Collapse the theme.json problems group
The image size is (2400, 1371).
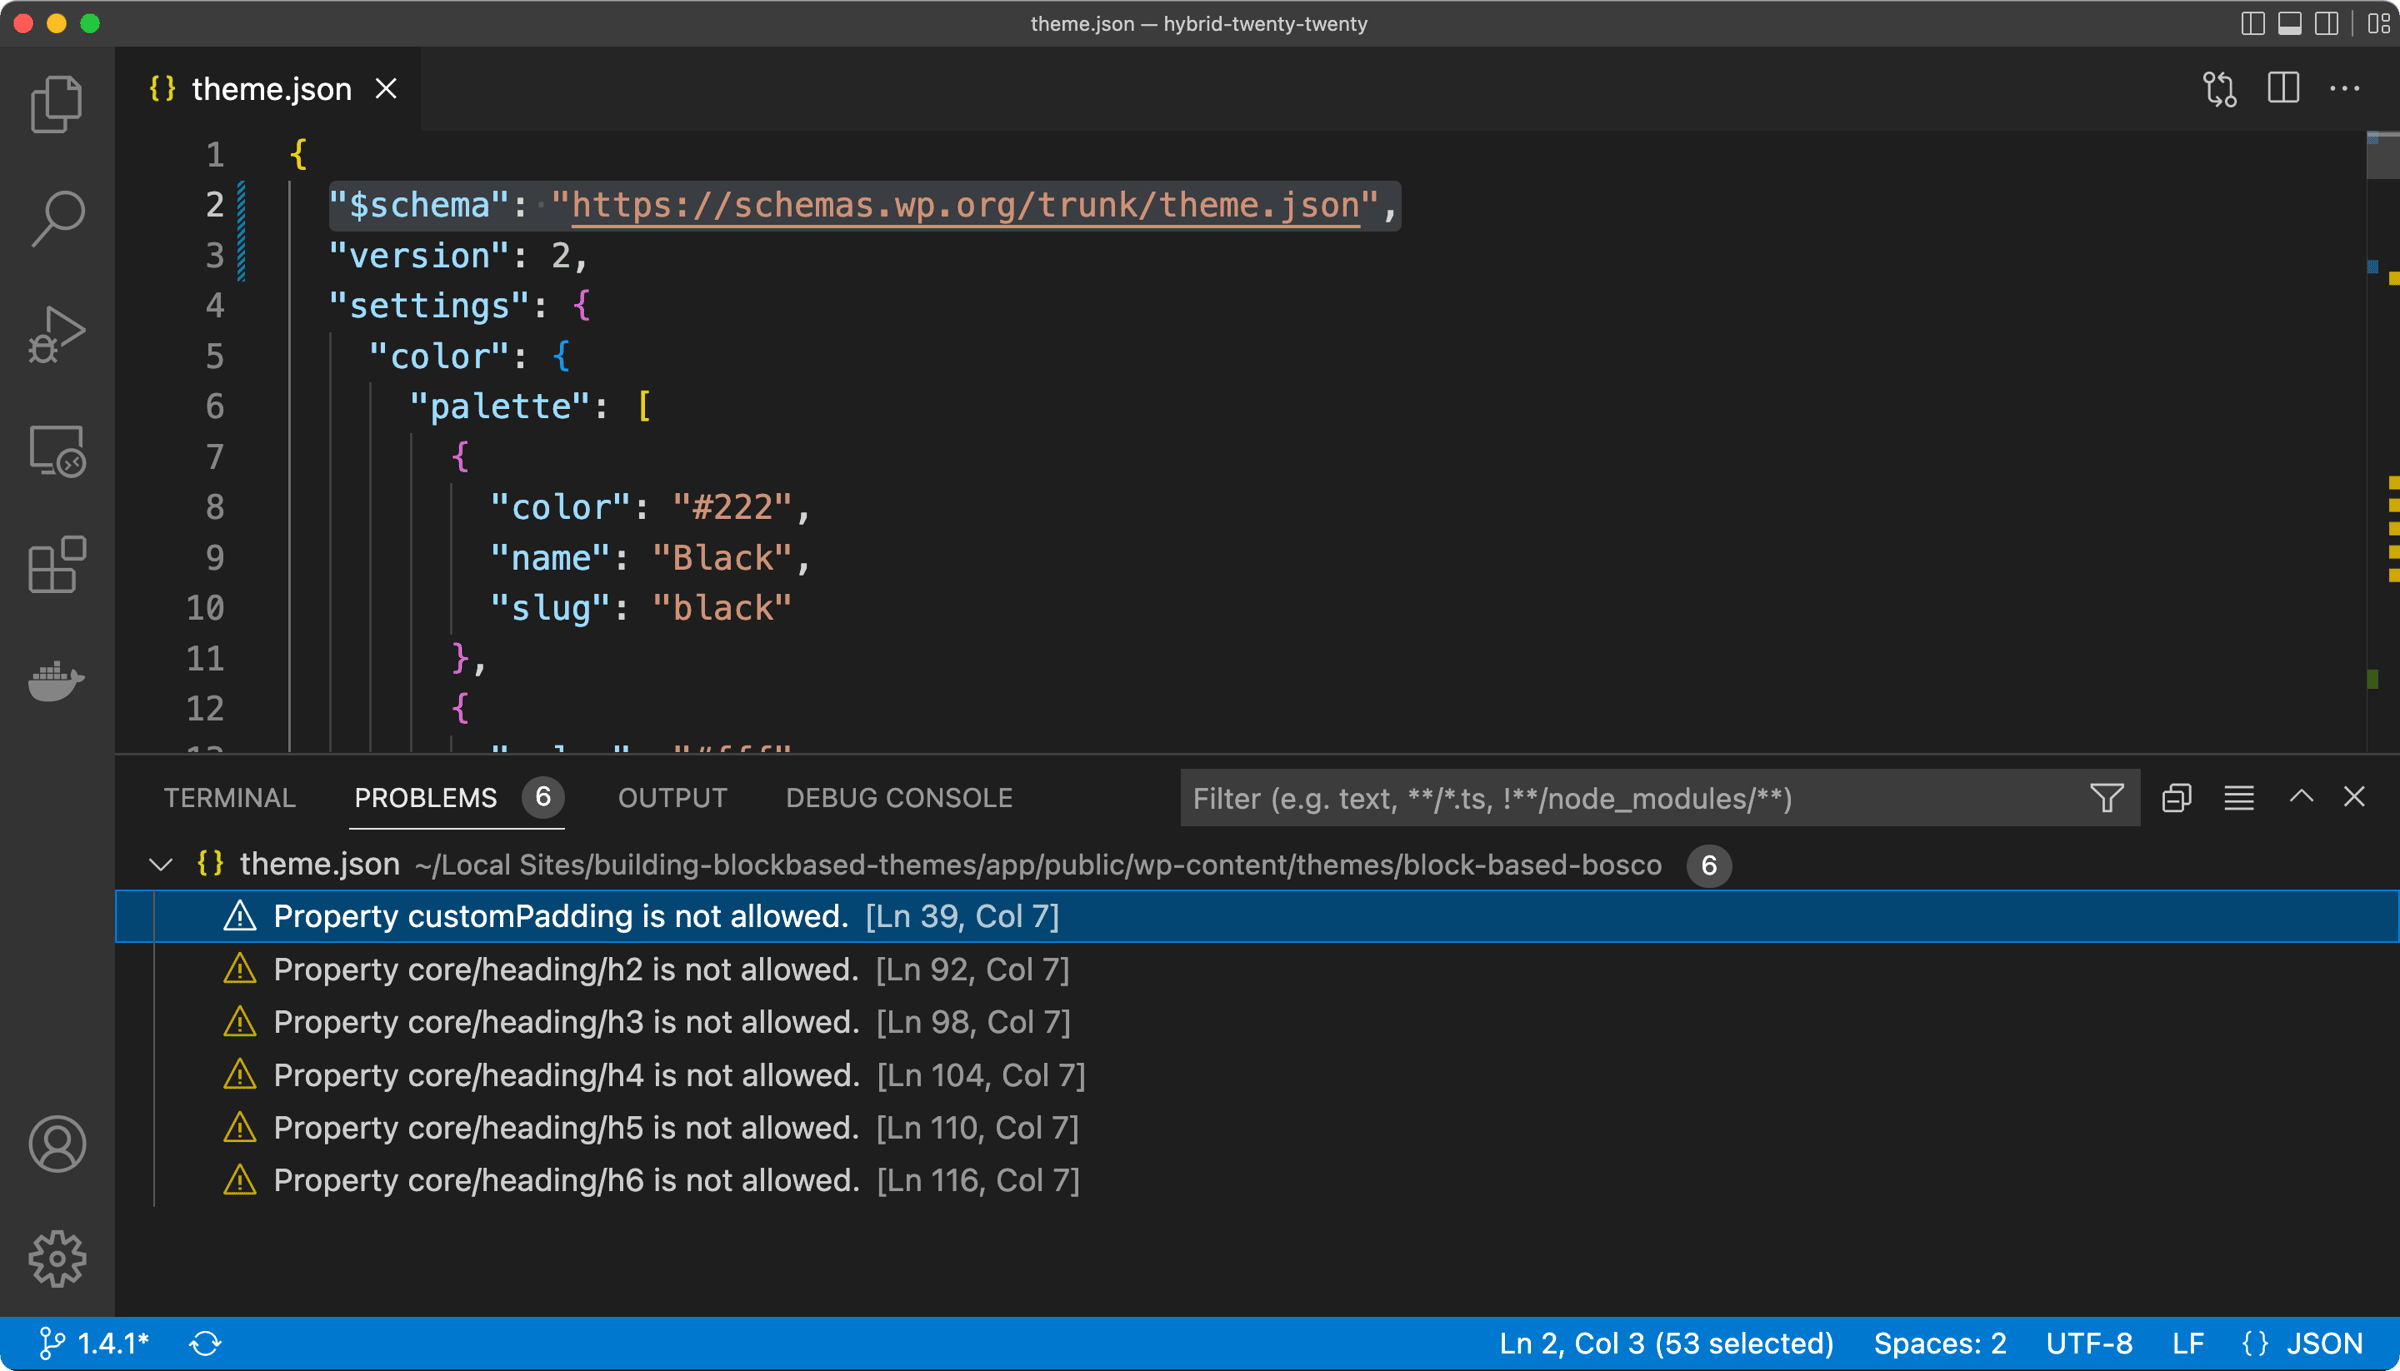(160, 865)
